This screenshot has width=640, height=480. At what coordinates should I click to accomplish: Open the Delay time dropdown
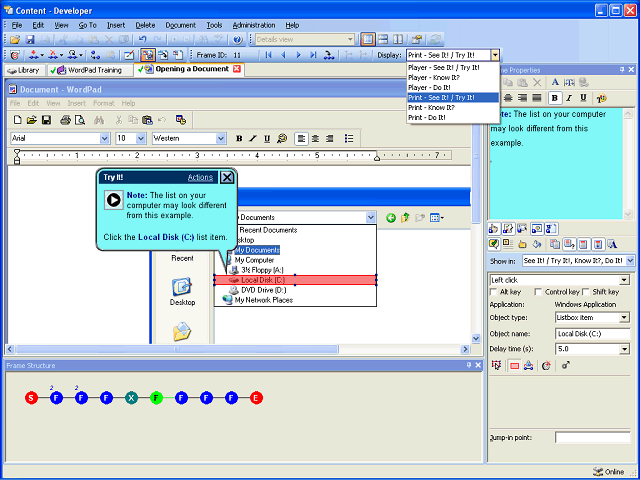click(624, 349)
